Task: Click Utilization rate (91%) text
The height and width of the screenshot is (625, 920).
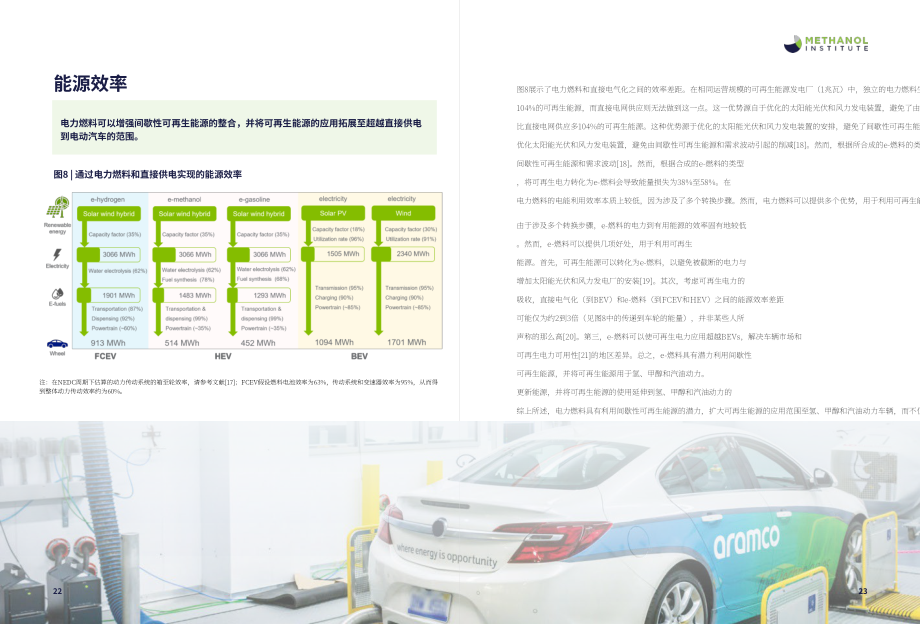Action: pos(411,239)
